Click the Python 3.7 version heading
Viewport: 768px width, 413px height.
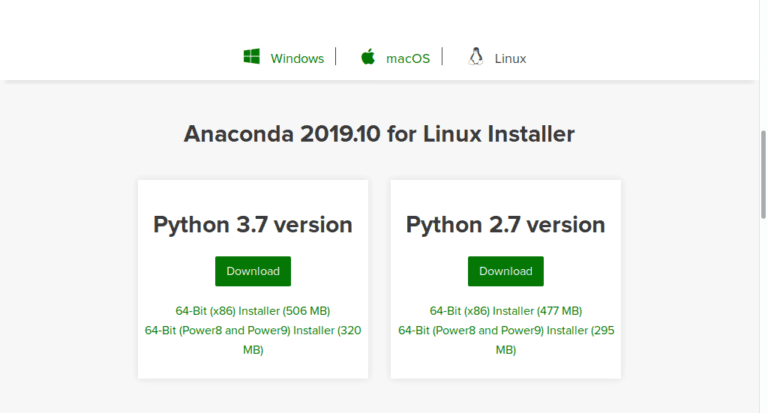point(253,225)
